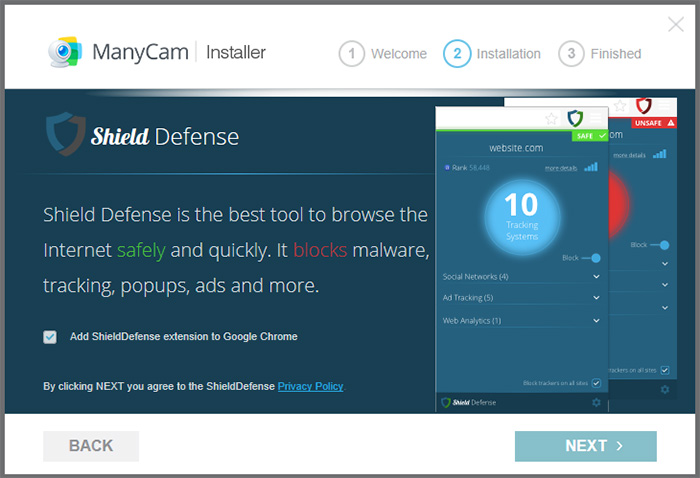Viewport: 700px width, 478px height.
Task: Click more details link in unsafe preview
Action: coord(629,155)
